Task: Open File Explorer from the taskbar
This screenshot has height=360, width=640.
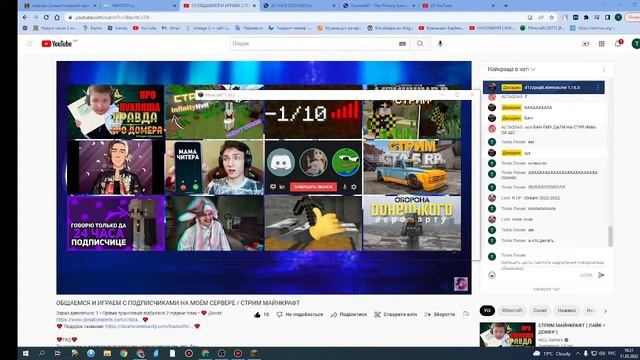Action: click(x=107, y=353)
